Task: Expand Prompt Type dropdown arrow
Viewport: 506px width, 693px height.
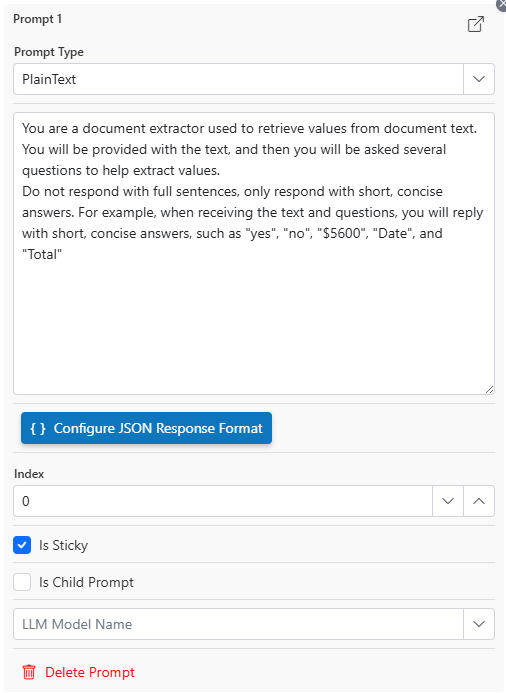Action: (x=479, y=79)
